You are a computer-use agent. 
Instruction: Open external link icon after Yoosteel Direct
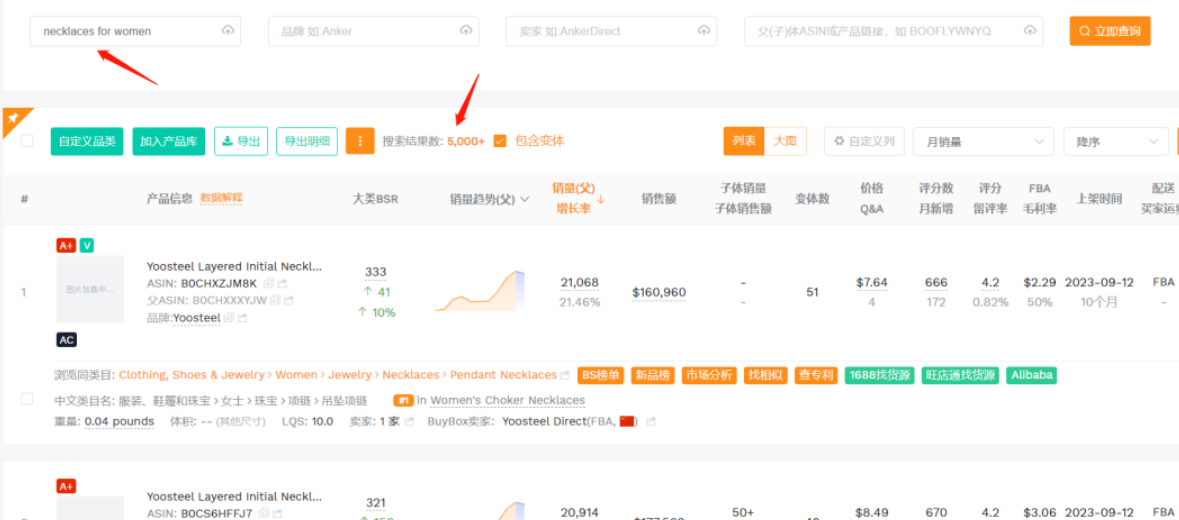pos(650,422)
